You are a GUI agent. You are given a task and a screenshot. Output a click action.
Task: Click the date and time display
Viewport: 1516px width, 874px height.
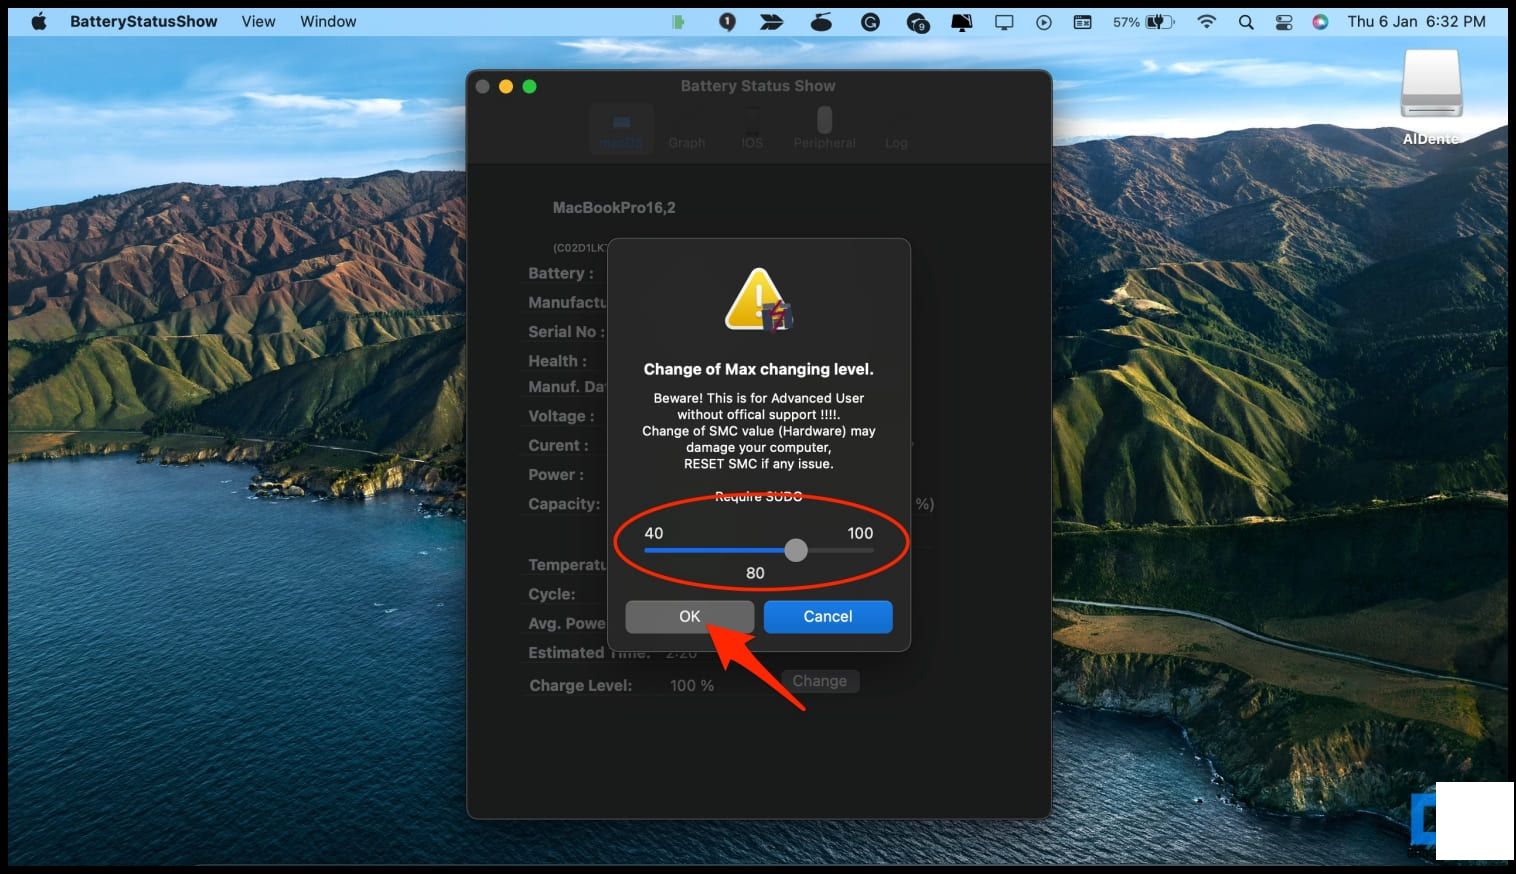[x=1416, y=21]
